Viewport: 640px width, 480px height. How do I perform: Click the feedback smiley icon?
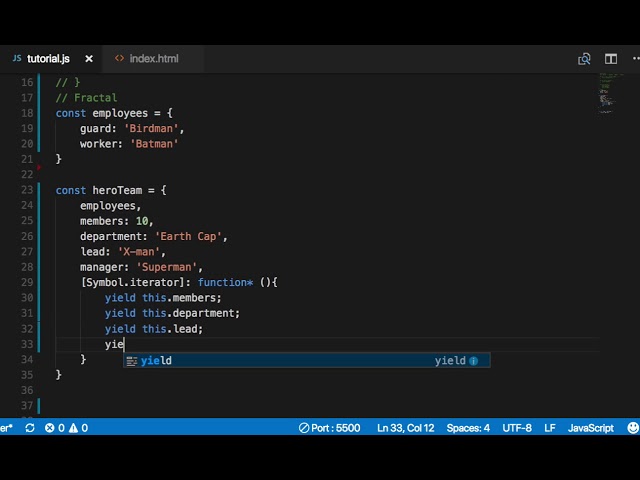[x=633, y=428]
